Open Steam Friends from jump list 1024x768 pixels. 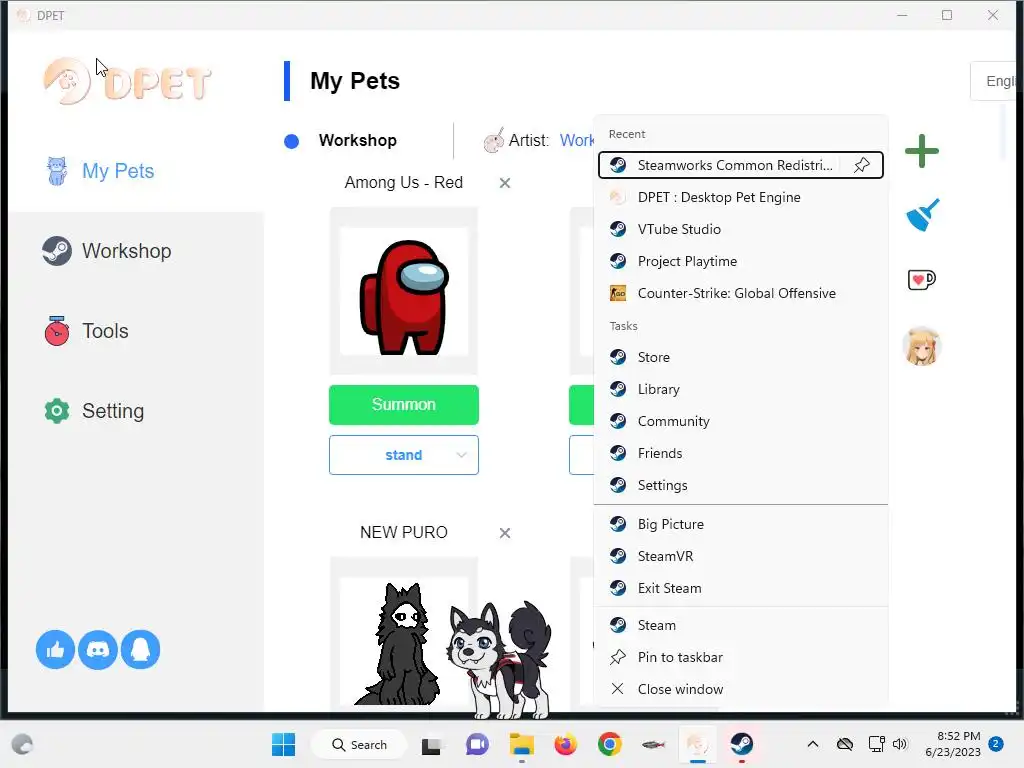click(x=741, y=453)
